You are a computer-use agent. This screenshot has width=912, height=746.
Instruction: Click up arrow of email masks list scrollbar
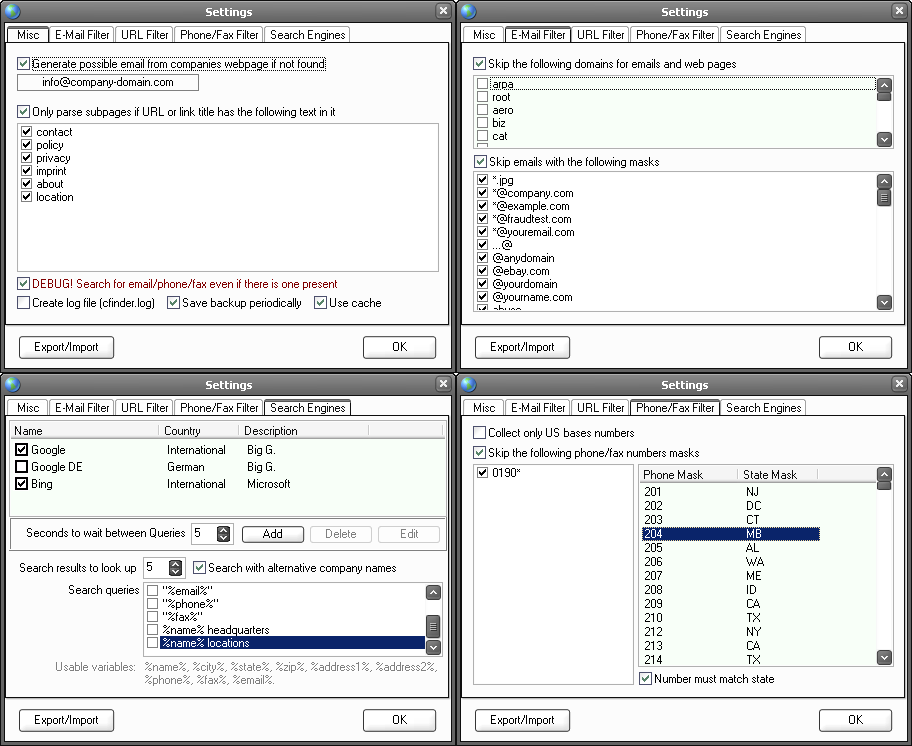(x=884, y=181)
